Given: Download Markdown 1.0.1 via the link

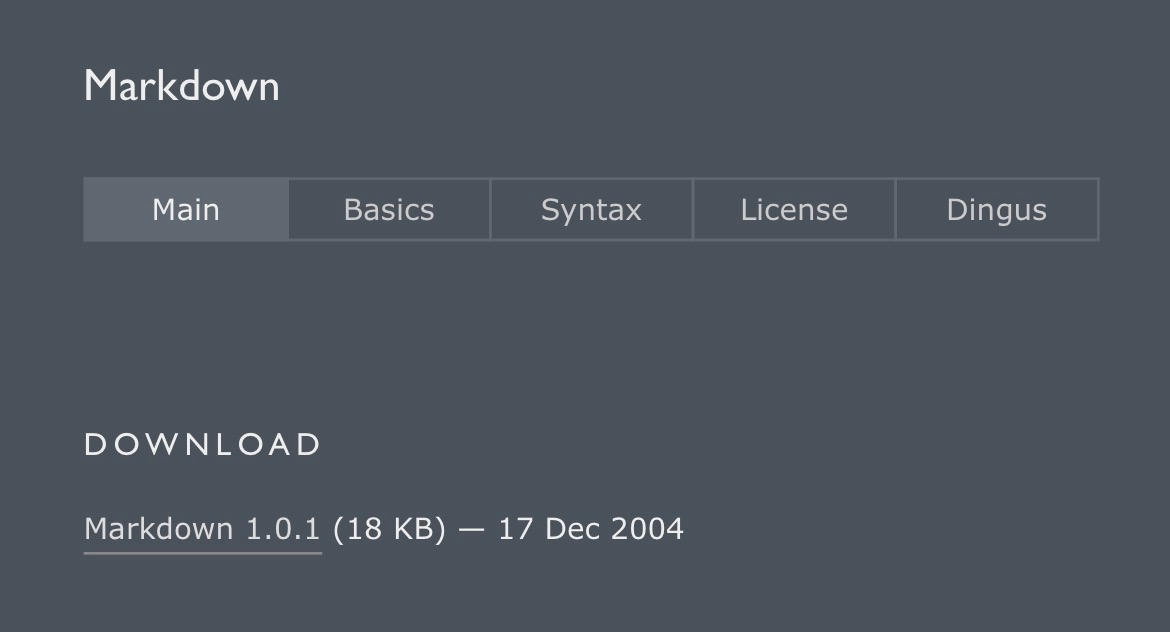Looking at the screenshot, I should pyautogui.click(x=202, y=529).
